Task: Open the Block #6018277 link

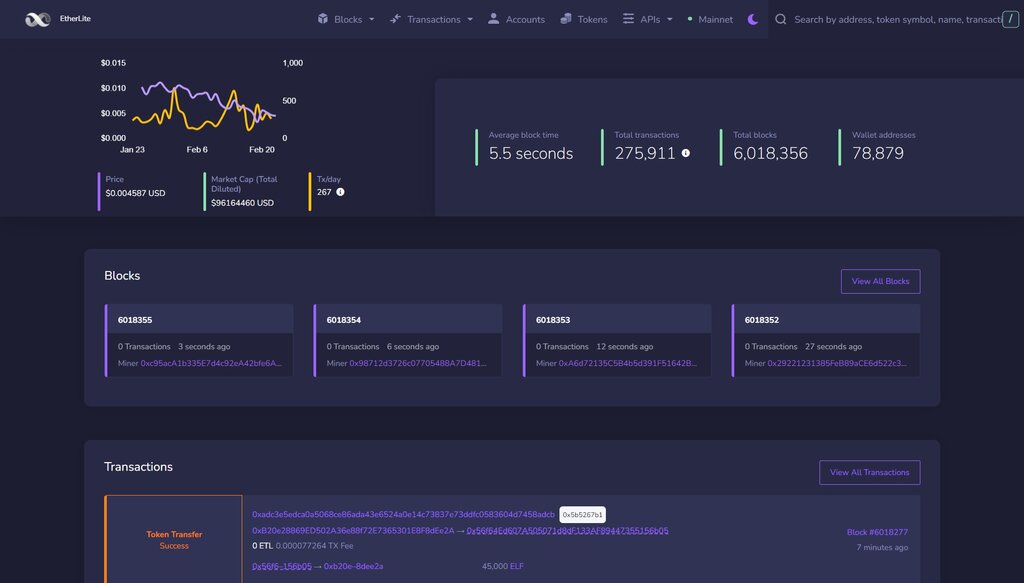Action: (877, 532)
